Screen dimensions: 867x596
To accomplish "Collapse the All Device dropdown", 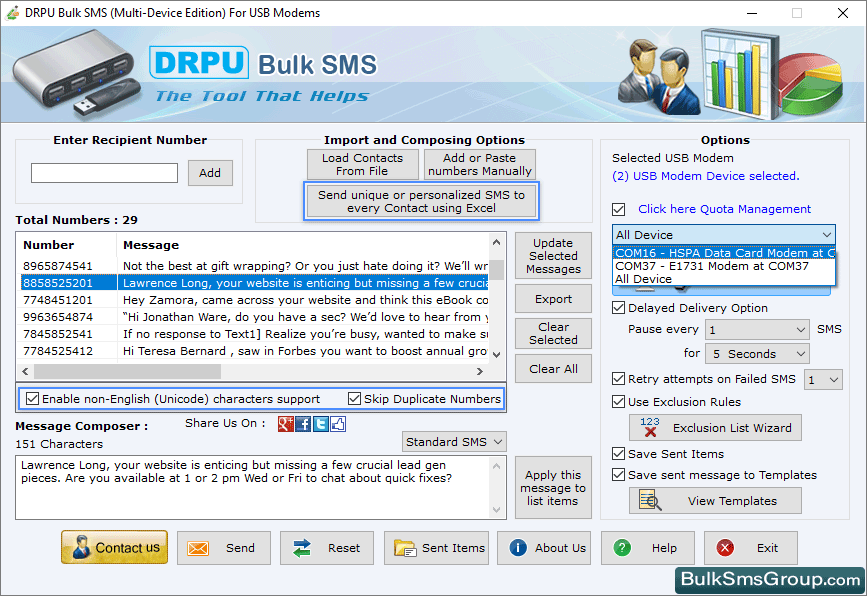I will click(x=826, y=235).
